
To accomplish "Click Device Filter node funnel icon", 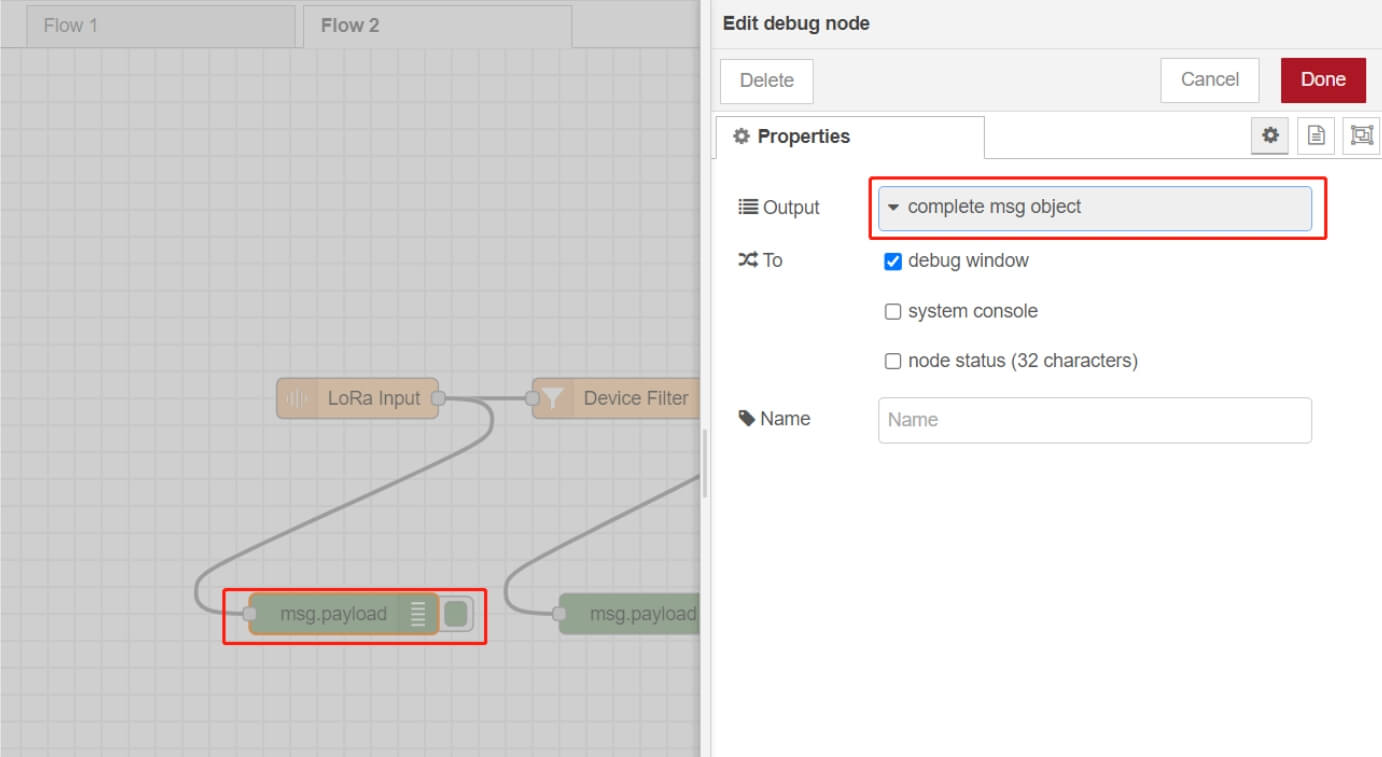I will (552, 398).
